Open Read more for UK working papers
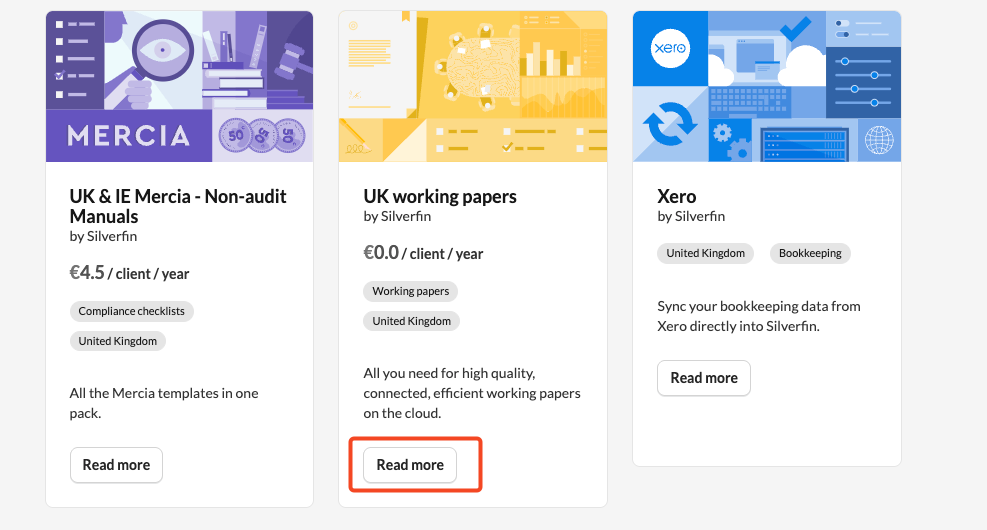The height and width of the screenshot is (530, 987). point(410,465)
